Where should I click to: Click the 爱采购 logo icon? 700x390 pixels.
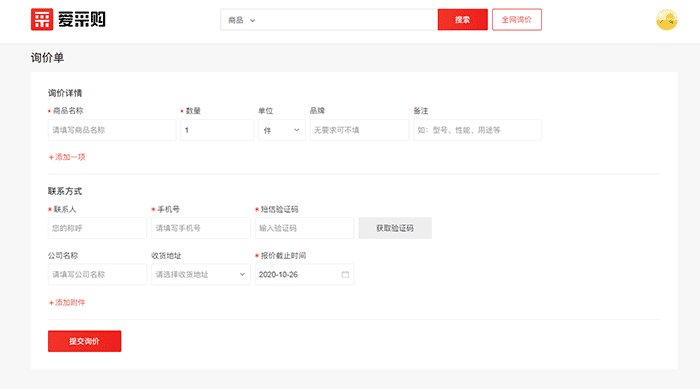click(42, 20)
